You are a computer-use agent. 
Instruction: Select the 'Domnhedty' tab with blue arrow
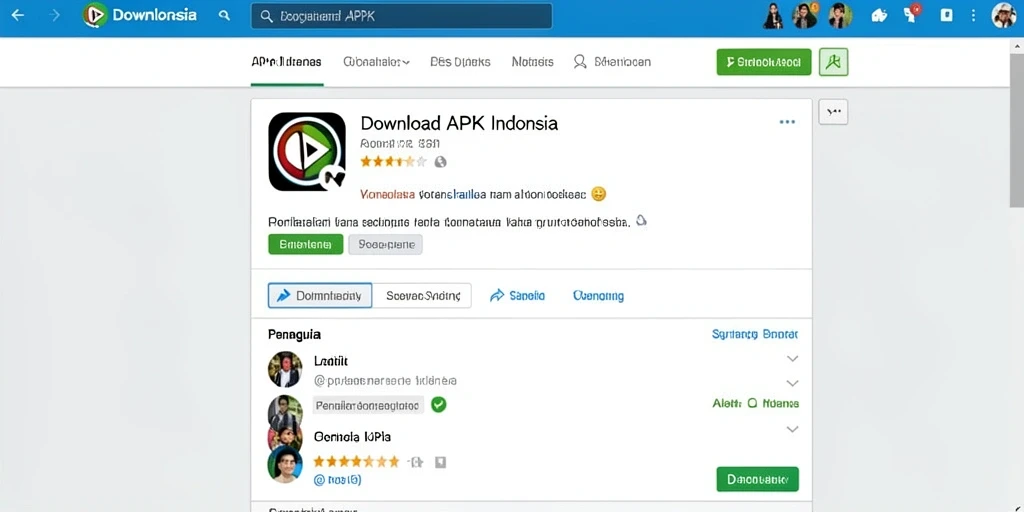coord(320,296)
